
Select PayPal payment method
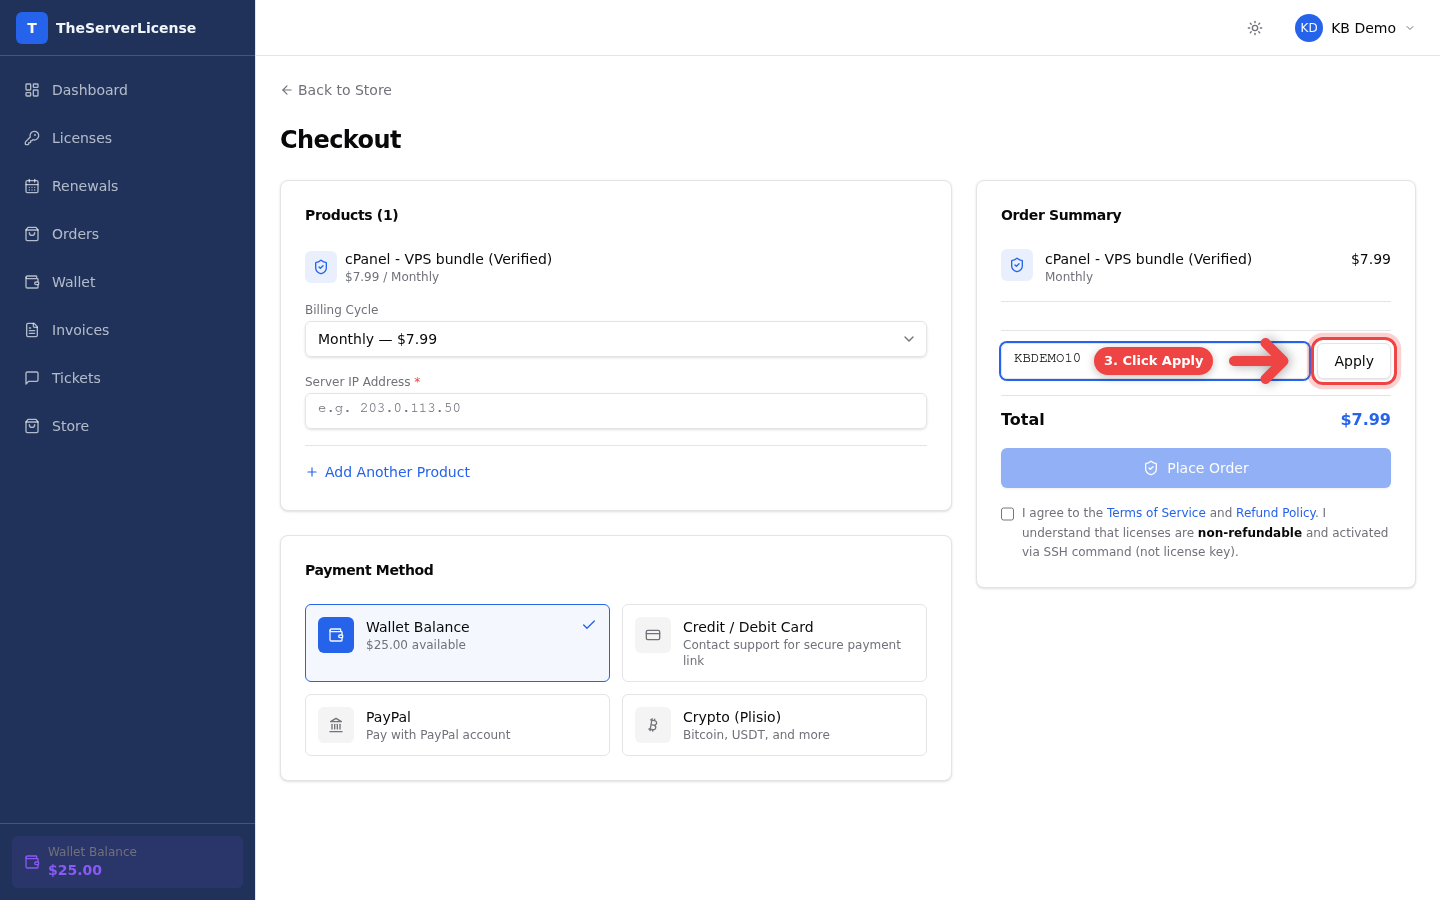[x=457, y=725]
